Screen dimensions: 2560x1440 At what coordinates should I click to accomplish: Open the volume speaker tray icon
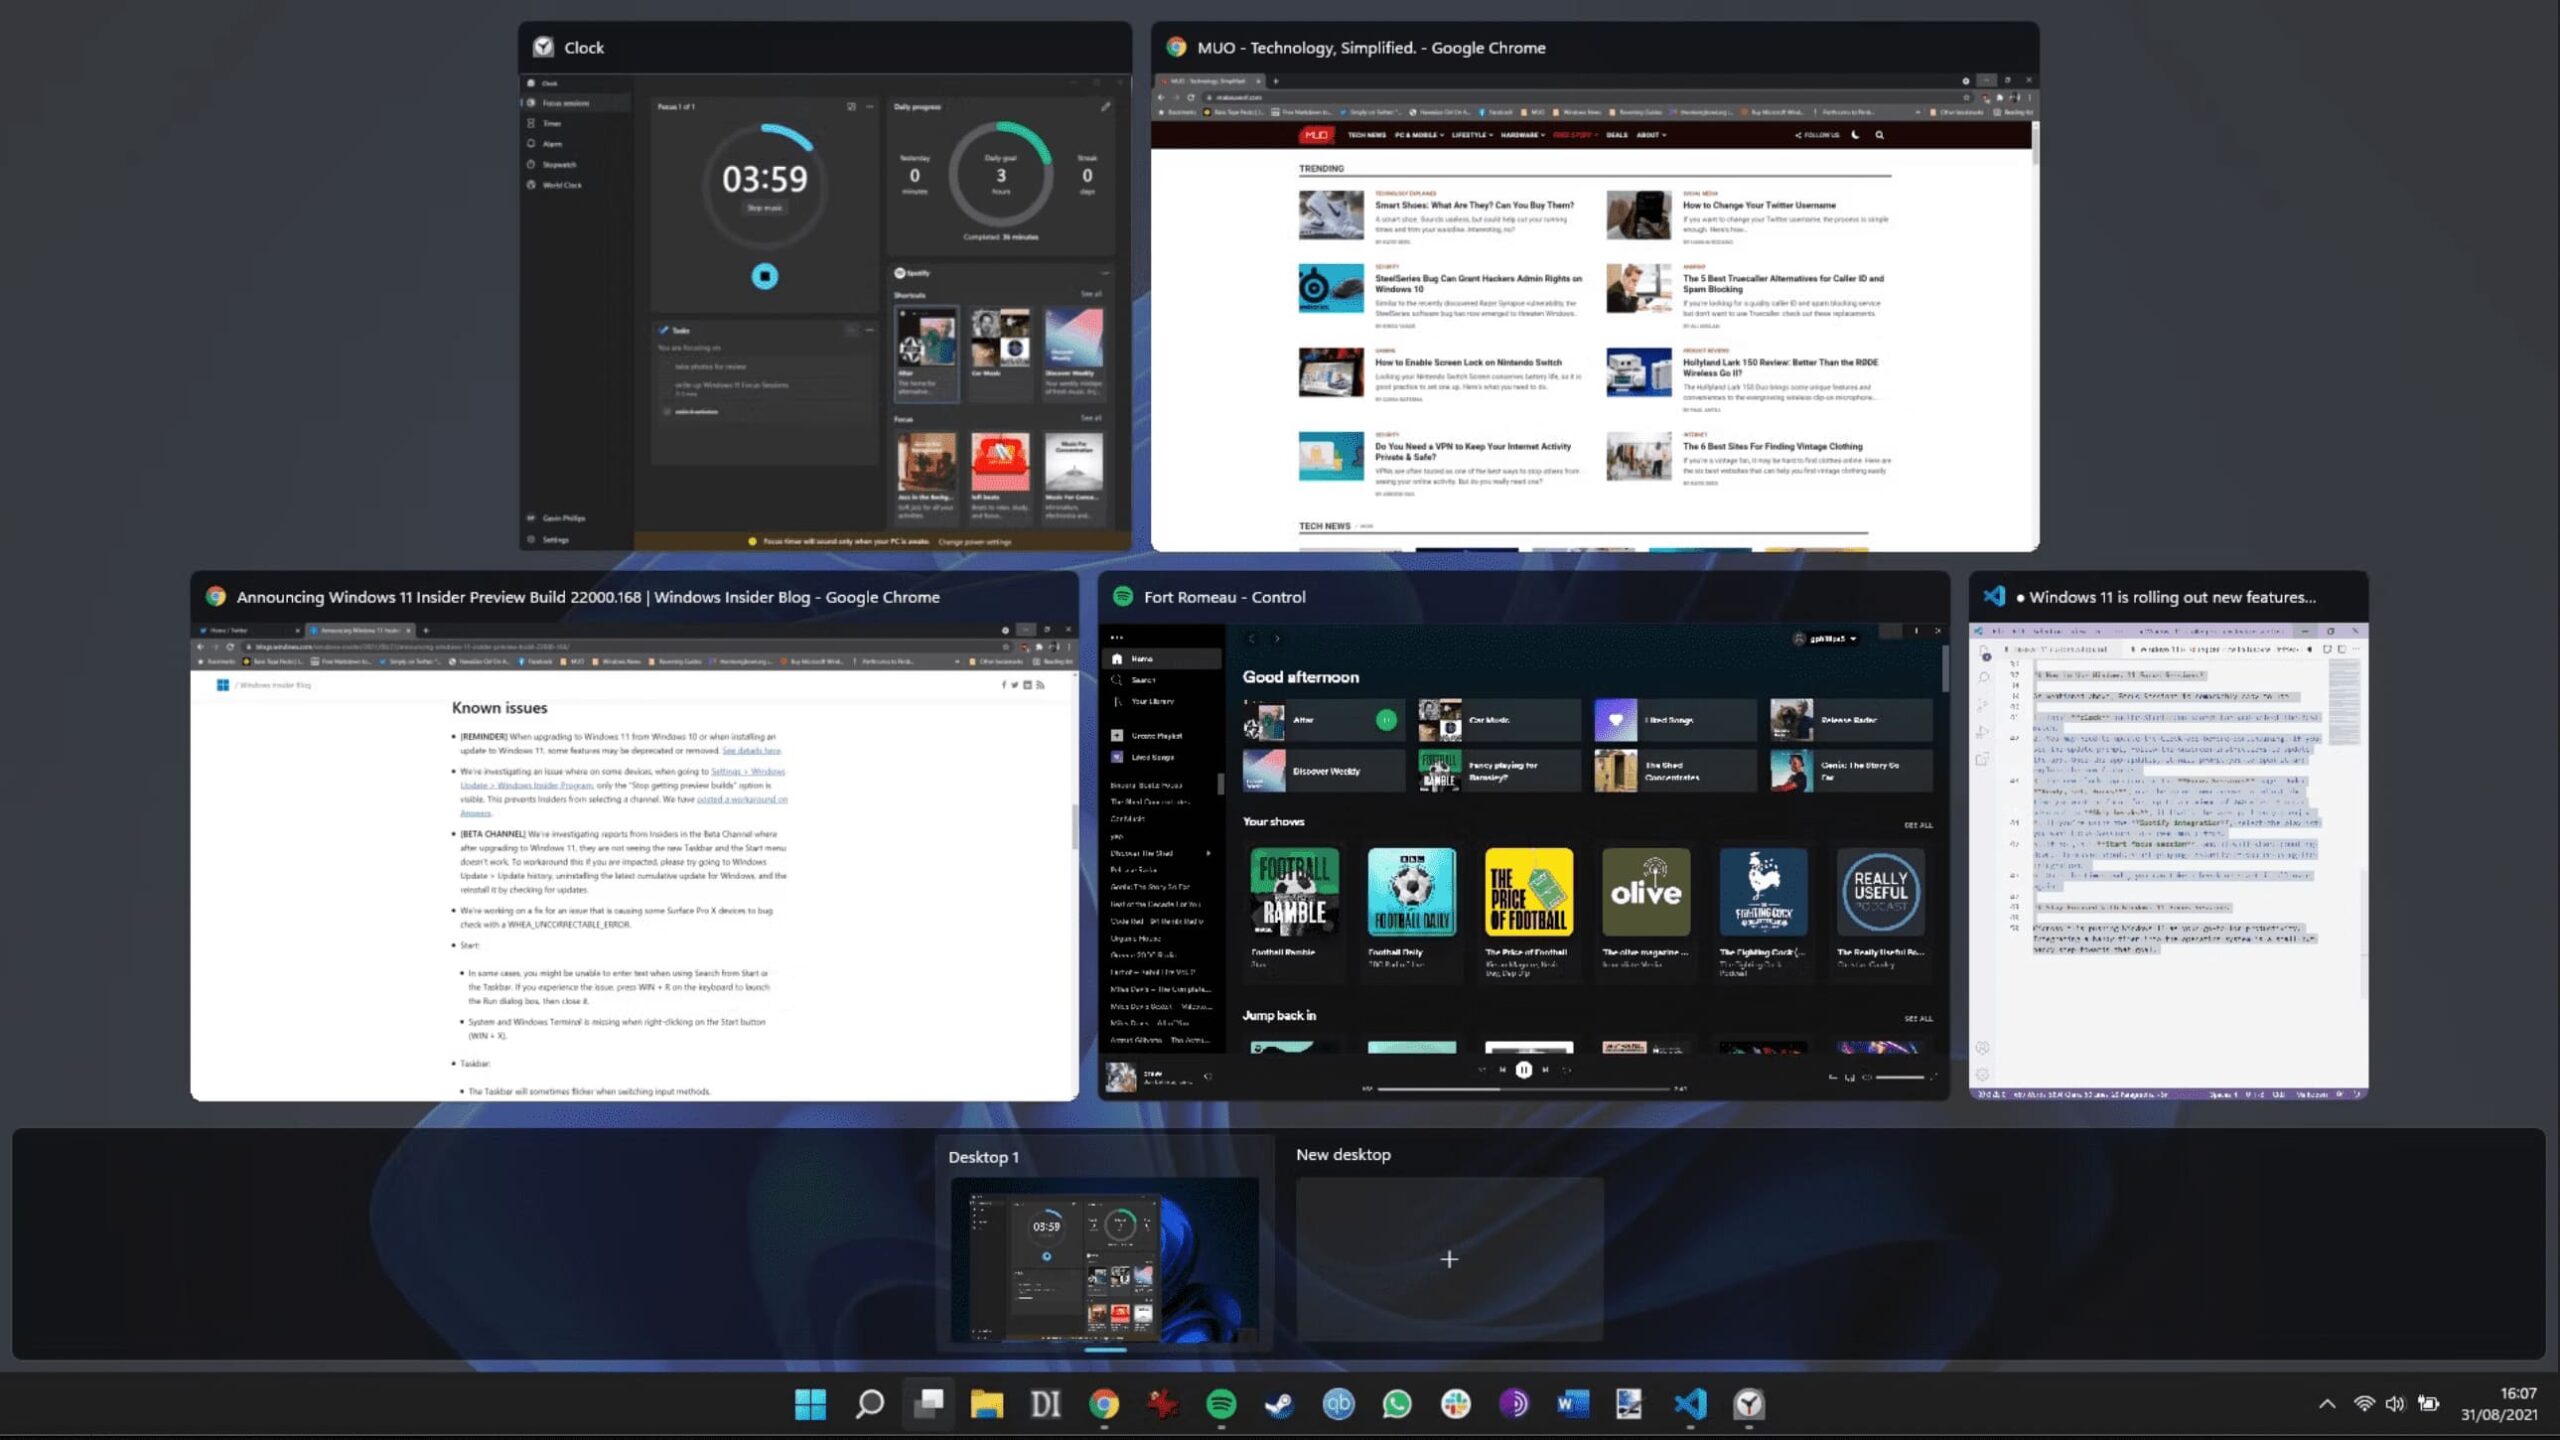(2394, 1404)
